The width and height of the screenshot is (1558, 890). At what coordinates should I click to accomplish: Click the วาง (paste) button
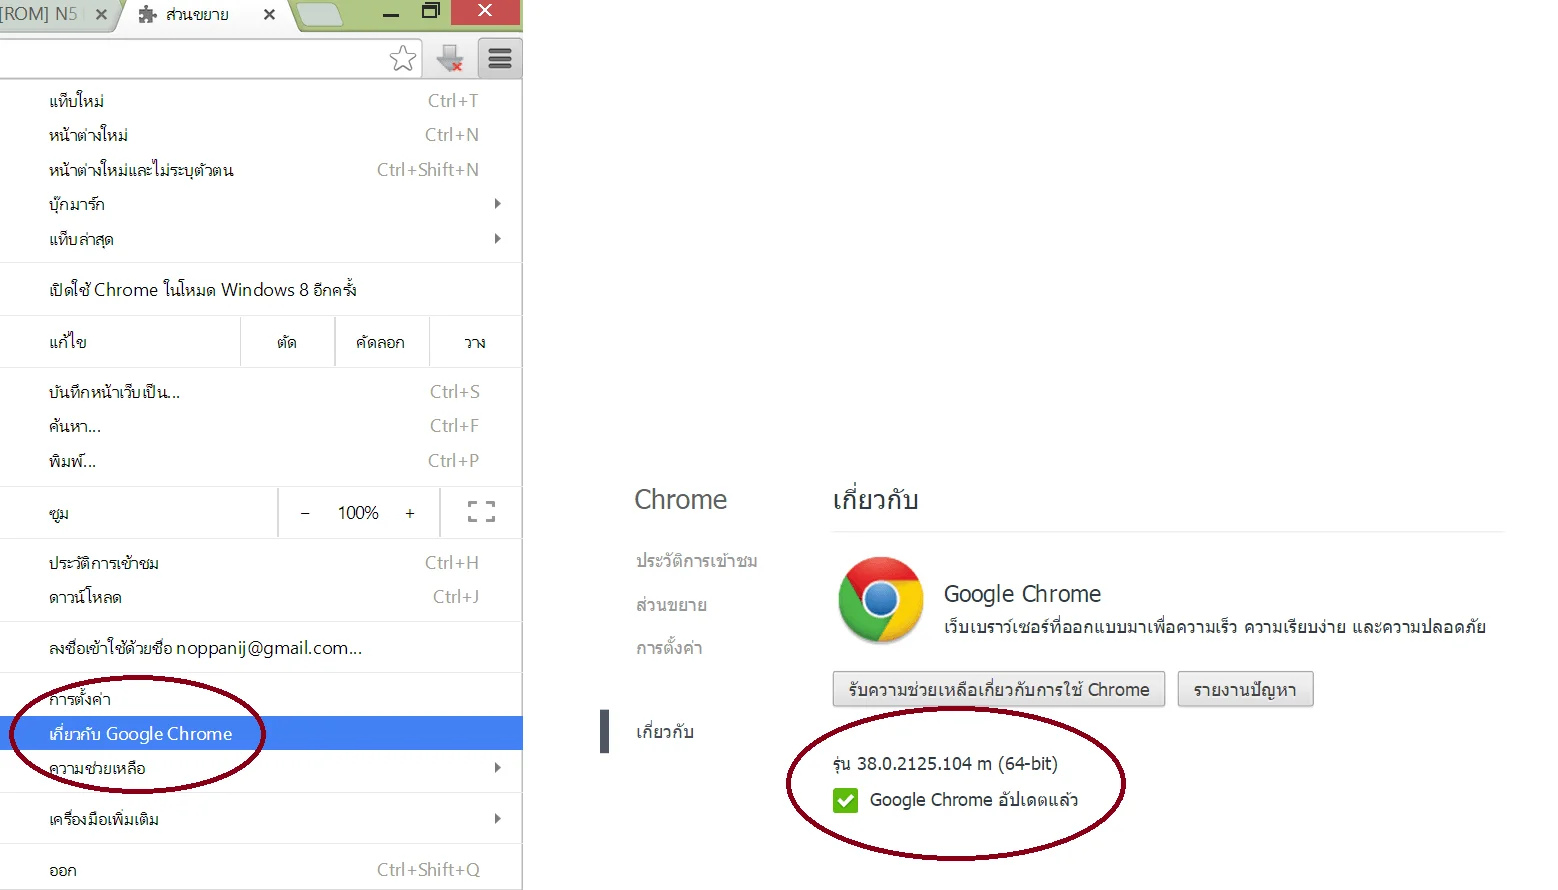point(475,342)
